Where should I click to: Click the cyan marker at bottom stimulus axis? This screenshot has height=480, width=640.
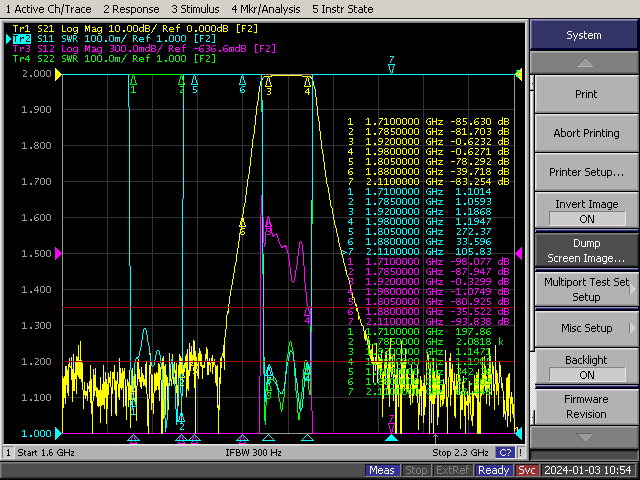[392, 438]
